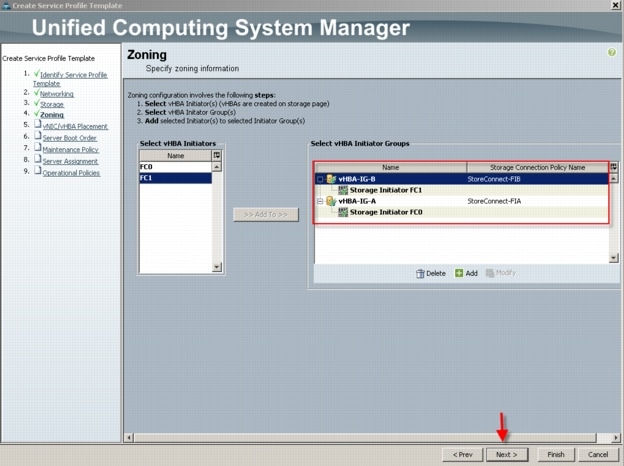
Task: Click initiator groups scroll down arrow
Action: [x=614, y=258]
